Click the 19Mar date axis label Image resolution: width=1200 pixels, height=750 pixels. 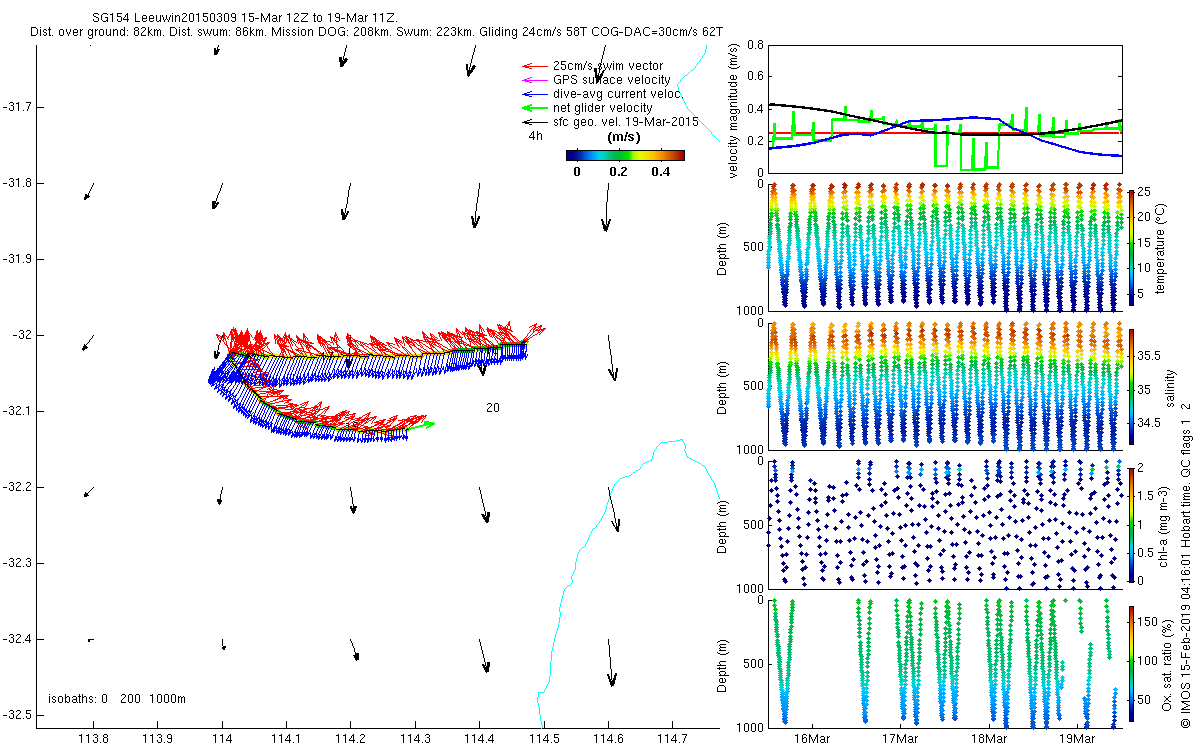tap(1075, 738)
